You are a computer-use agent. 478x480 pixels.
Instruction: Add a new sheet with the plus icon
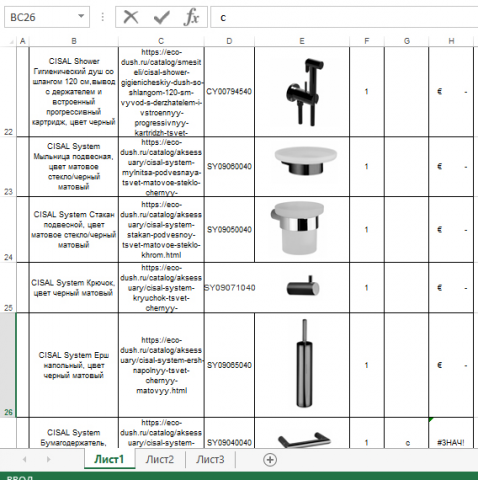[270, 460]
